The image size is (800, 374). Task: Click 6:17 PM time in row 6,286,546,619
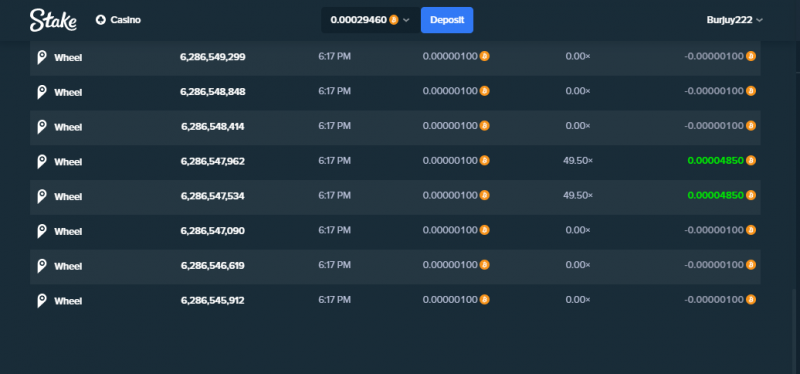click(x=334, y=265)
